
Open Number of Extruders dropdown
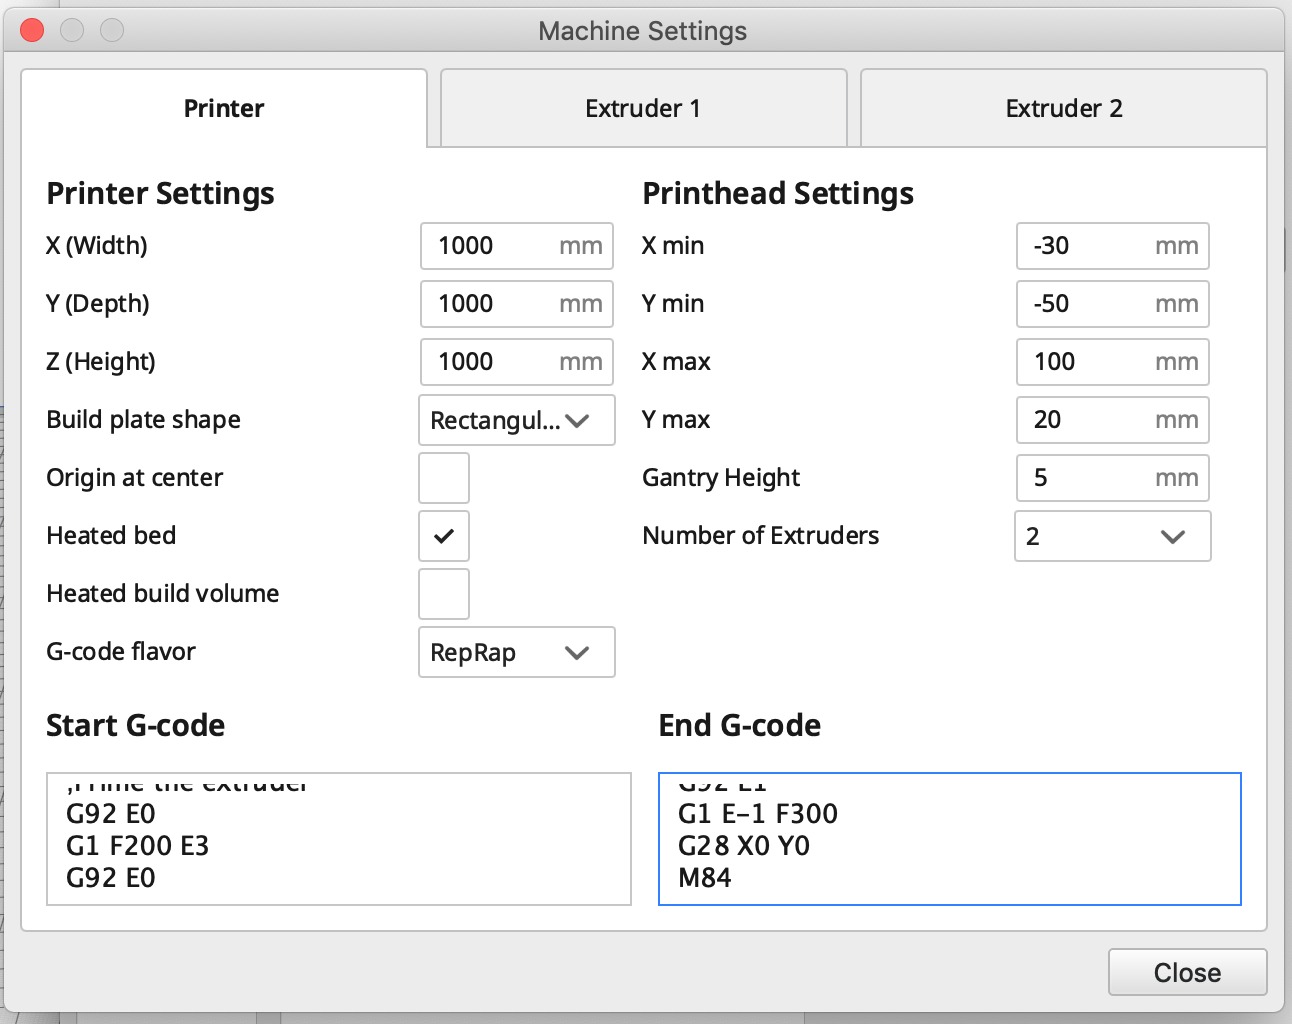(x=1112, y=536)
